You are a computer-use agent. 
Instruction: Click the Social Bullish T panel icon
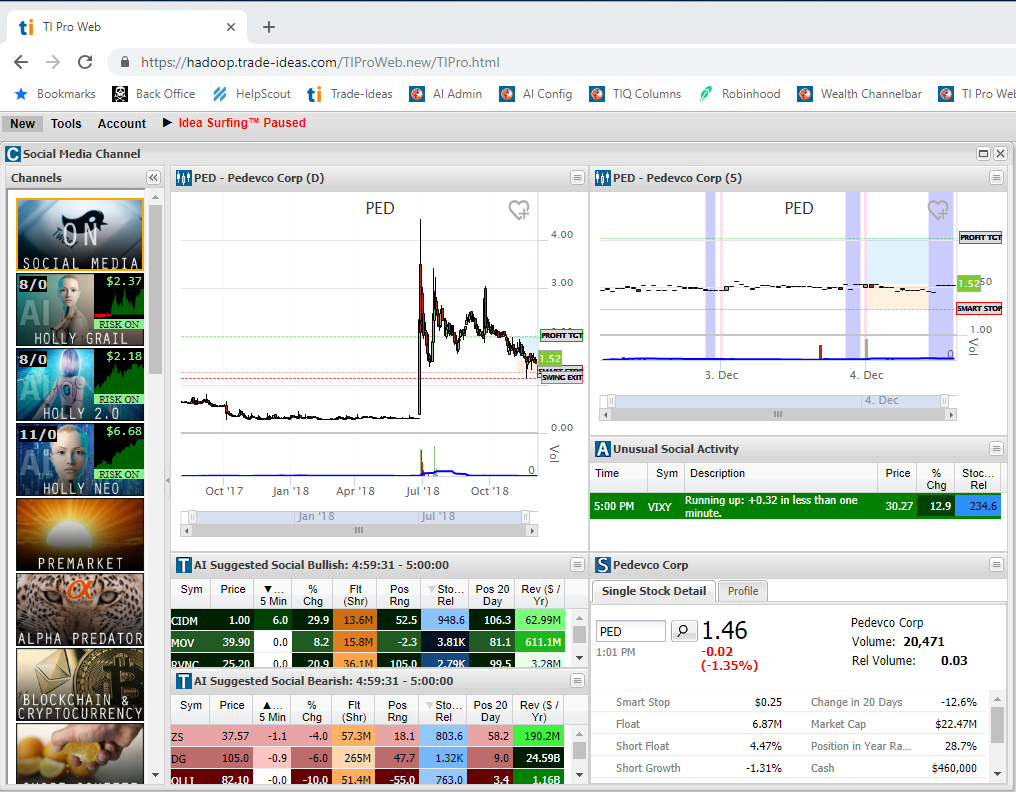click(183, 565)
